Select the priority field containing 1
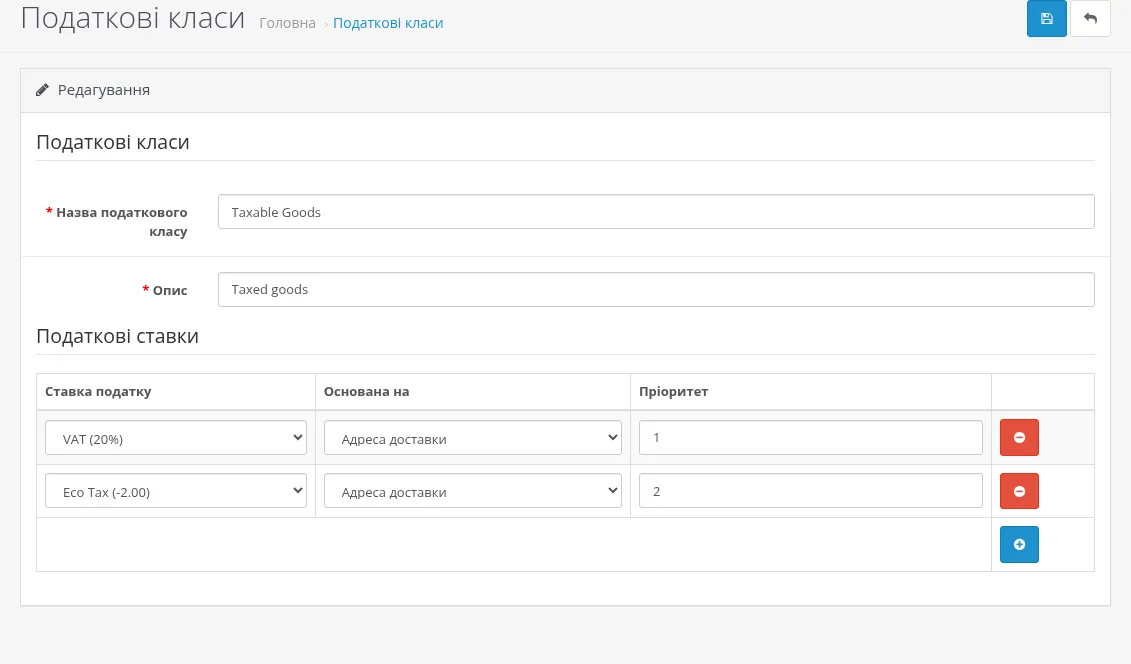1131x664 pixels. point(811,438)
